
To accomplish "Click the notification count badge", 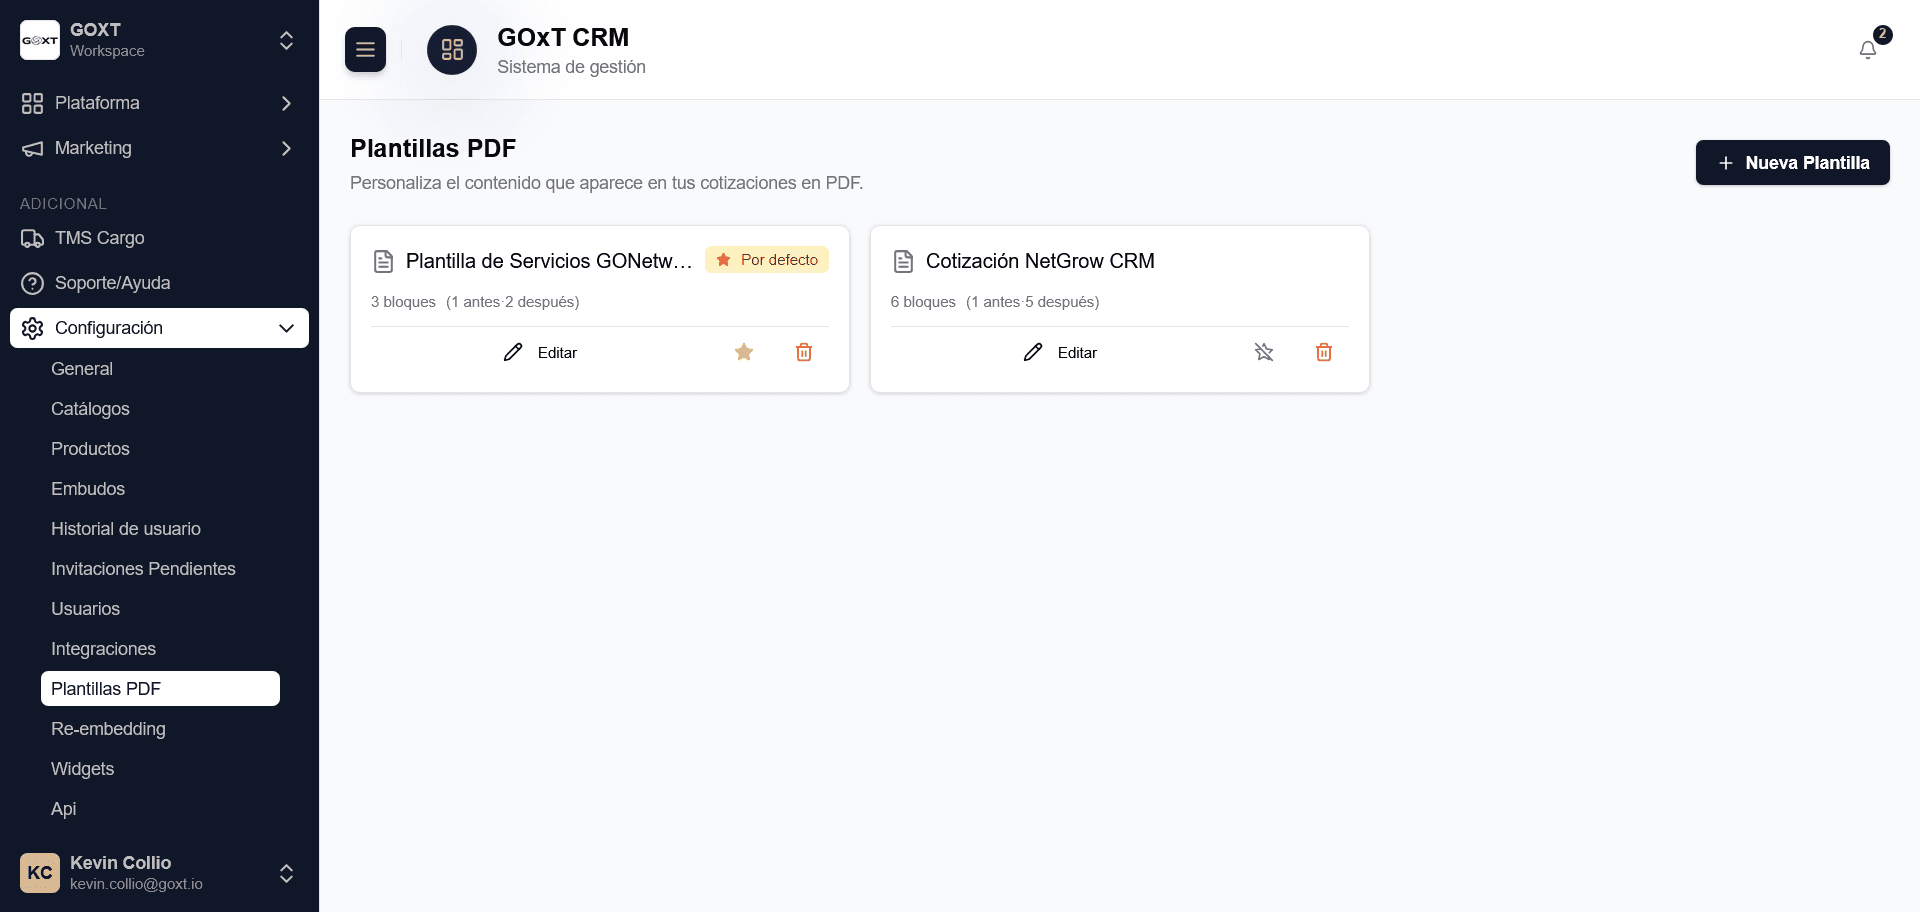I will coord(1882,34).
